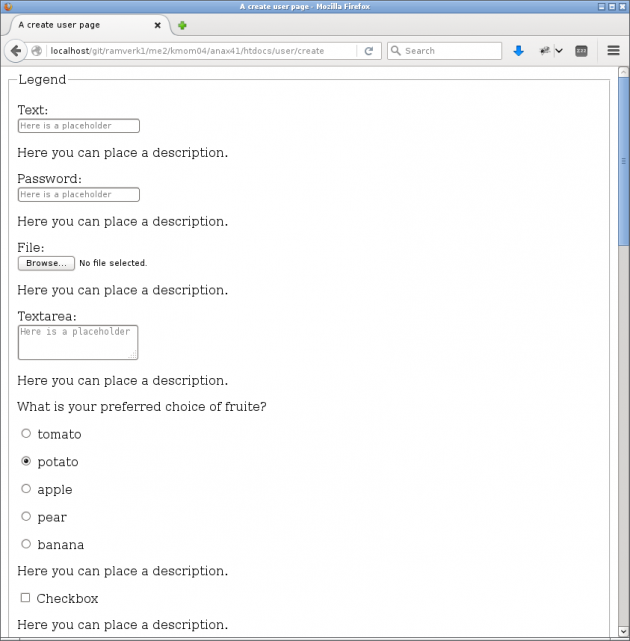Focus the URL address bar
The image size is (630, 641).
coord(202,51)
